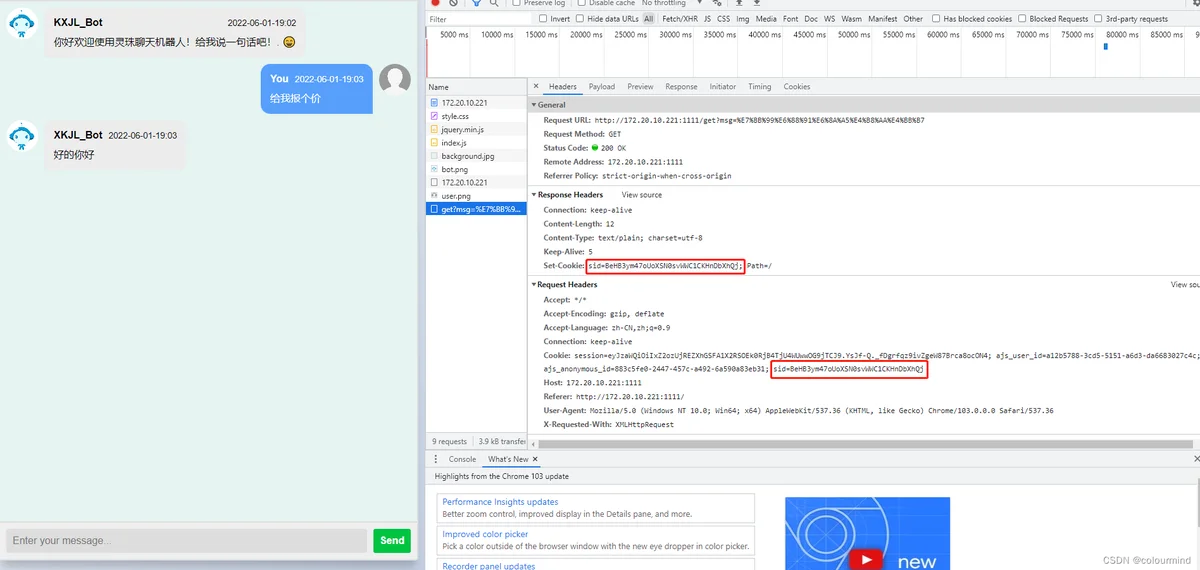Open Improved color picker link
This screenshot has height=570, width=1200.
click(x=485, y=534)
